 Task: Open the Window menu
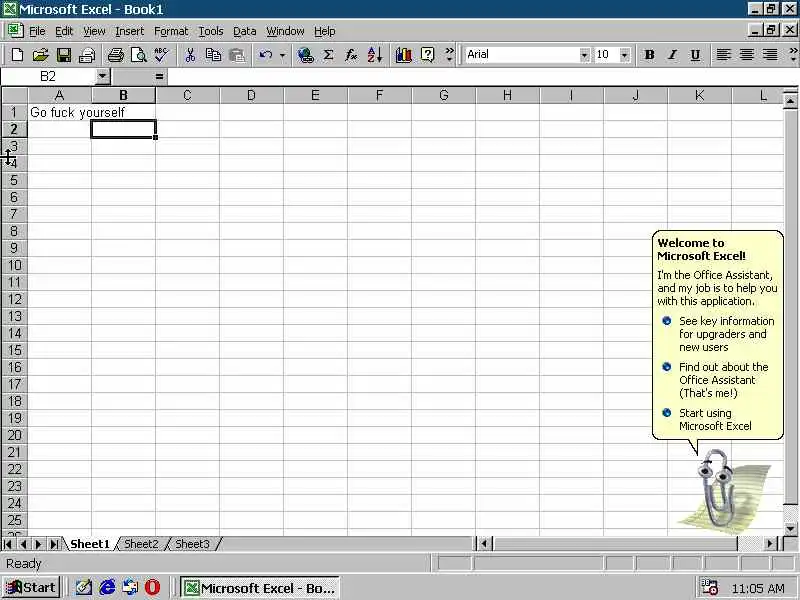coord(285,31)
